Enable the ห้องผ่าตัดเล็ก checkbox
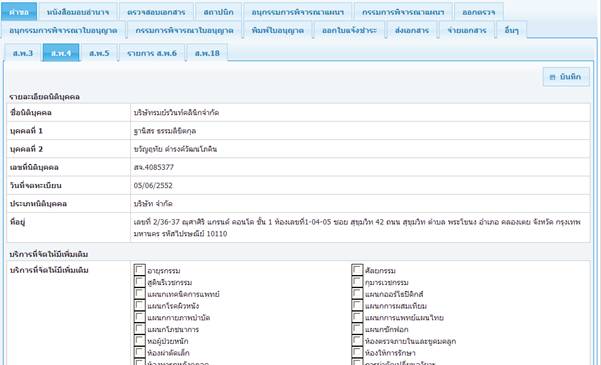Screen dimensions: 601x365 coord(140,352)
